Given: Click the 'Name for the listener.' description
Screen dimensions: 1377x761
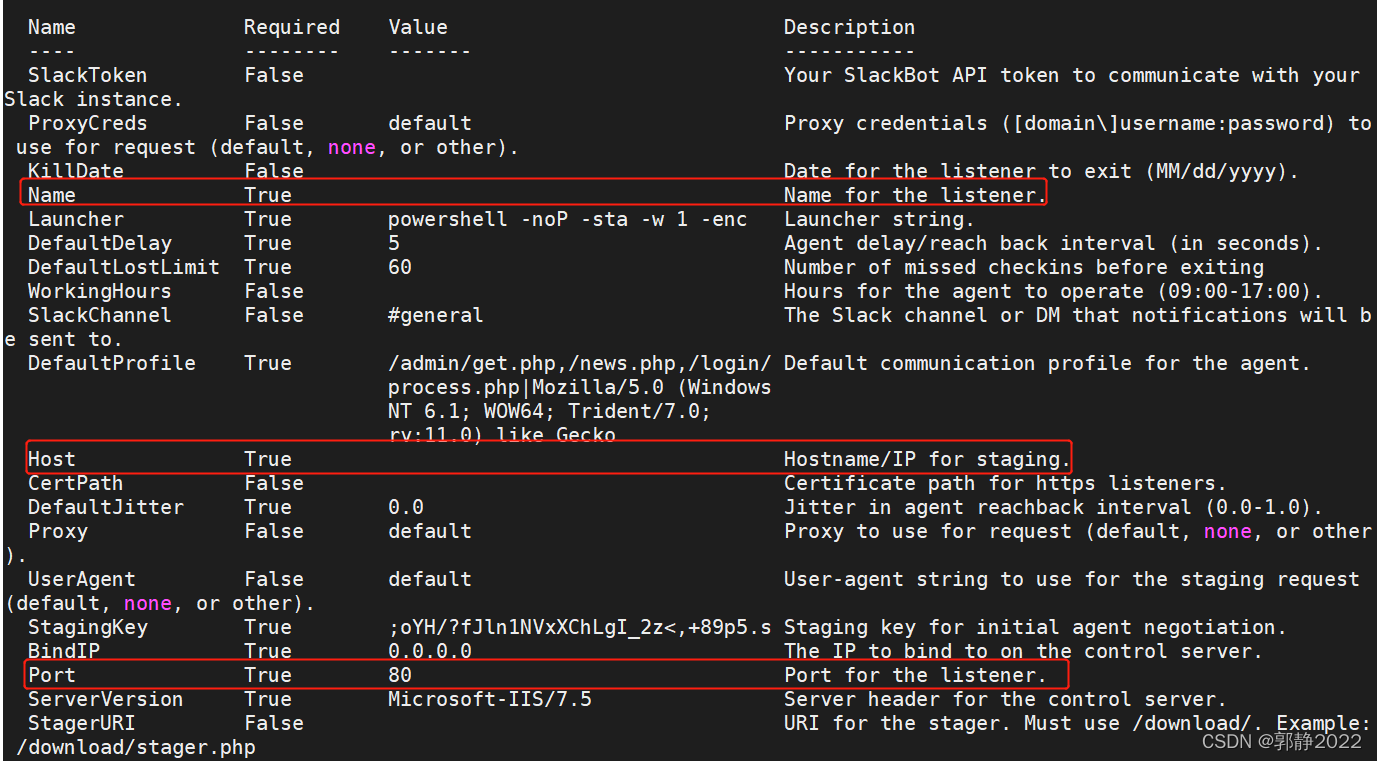Looking at the screenshot, I should [x=915, y=195].
